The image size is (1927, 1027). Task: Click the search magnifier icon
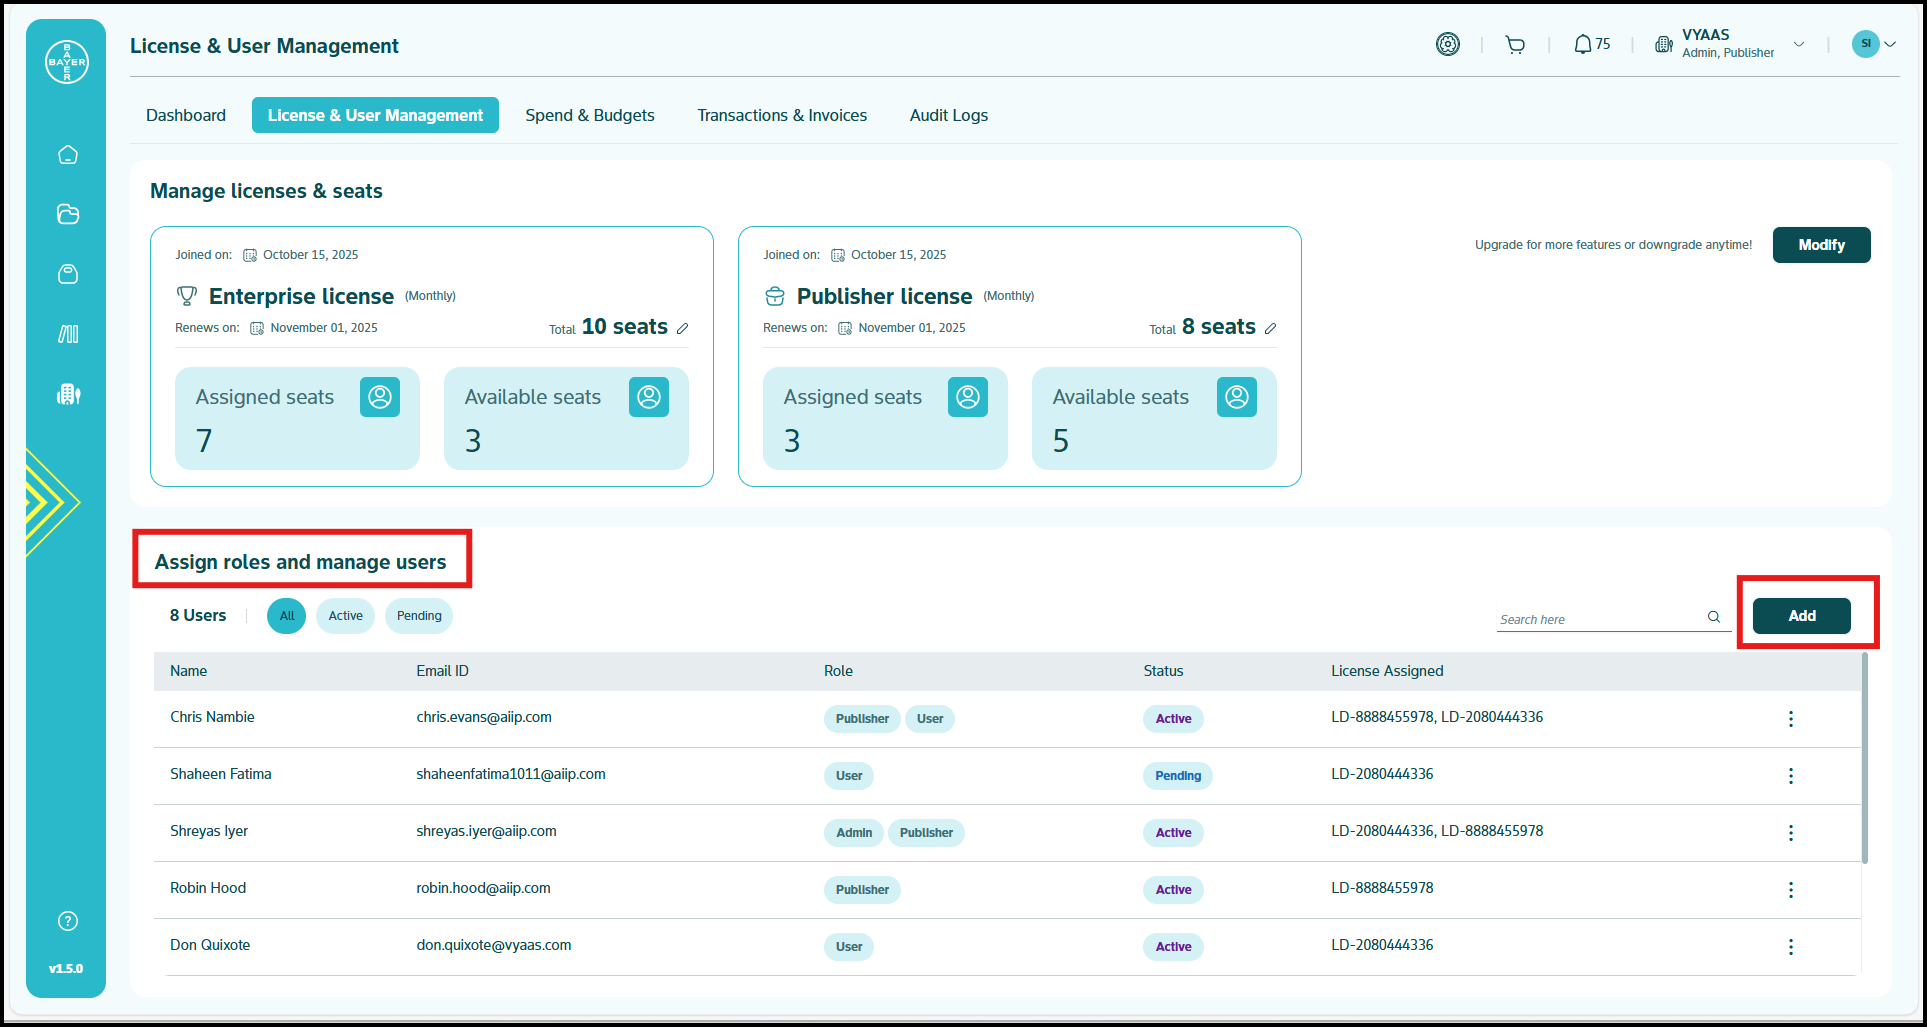pyautogui.click(x=1714, y=617)
